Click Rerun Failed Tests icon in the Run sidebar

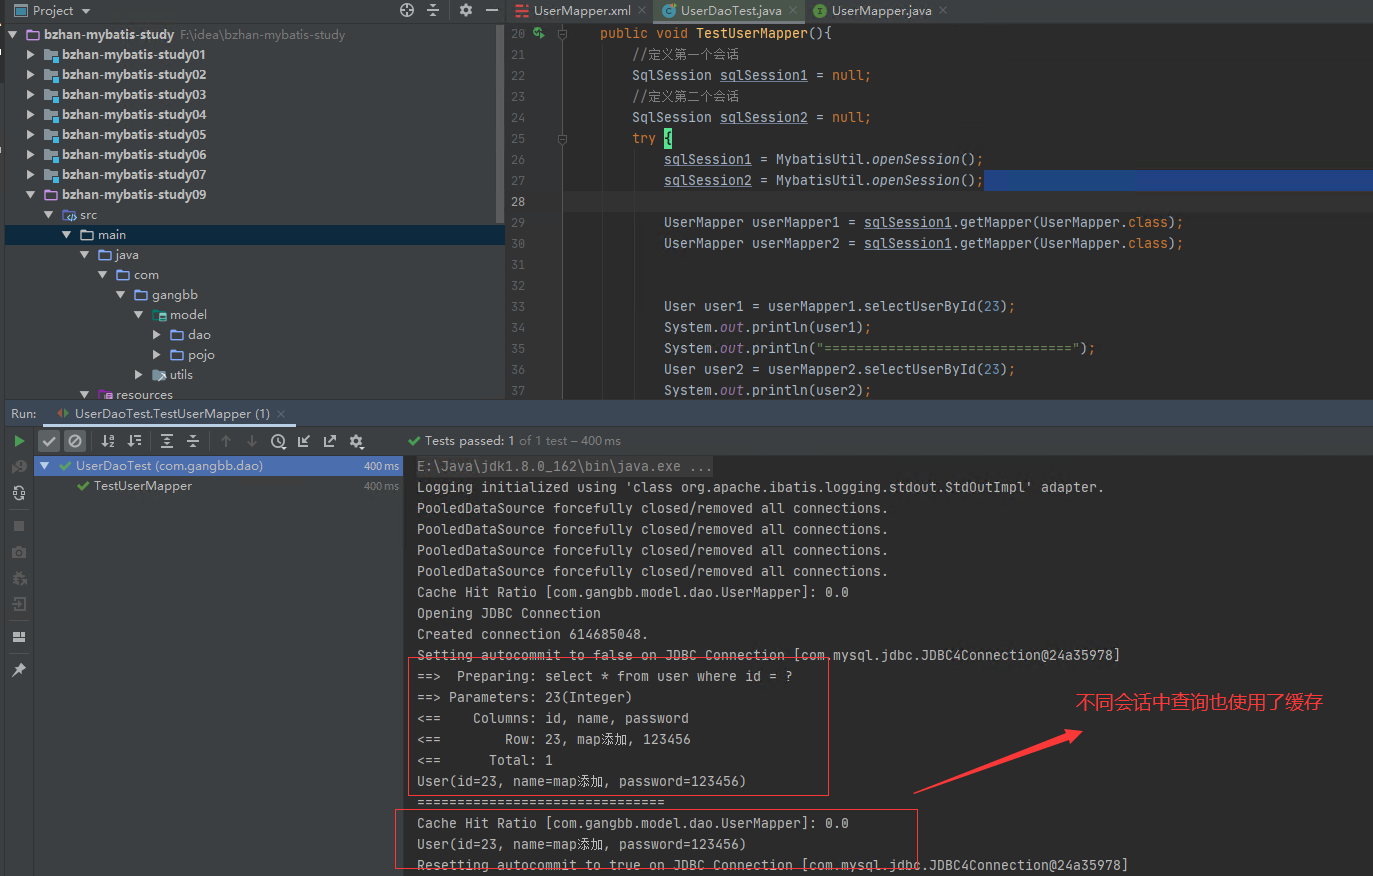(19, 467)
